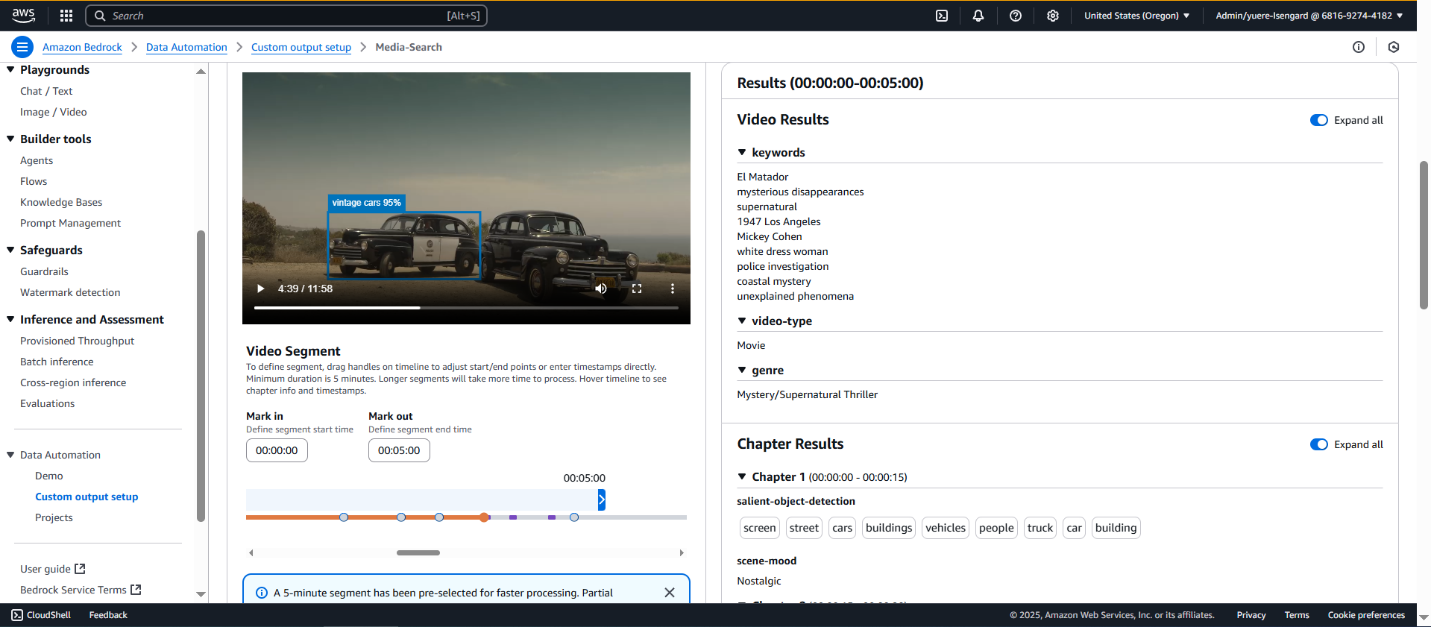Open CloudShell icon in top bar
This screenshot has height=627, width=1431.
[x=941, y=16]
